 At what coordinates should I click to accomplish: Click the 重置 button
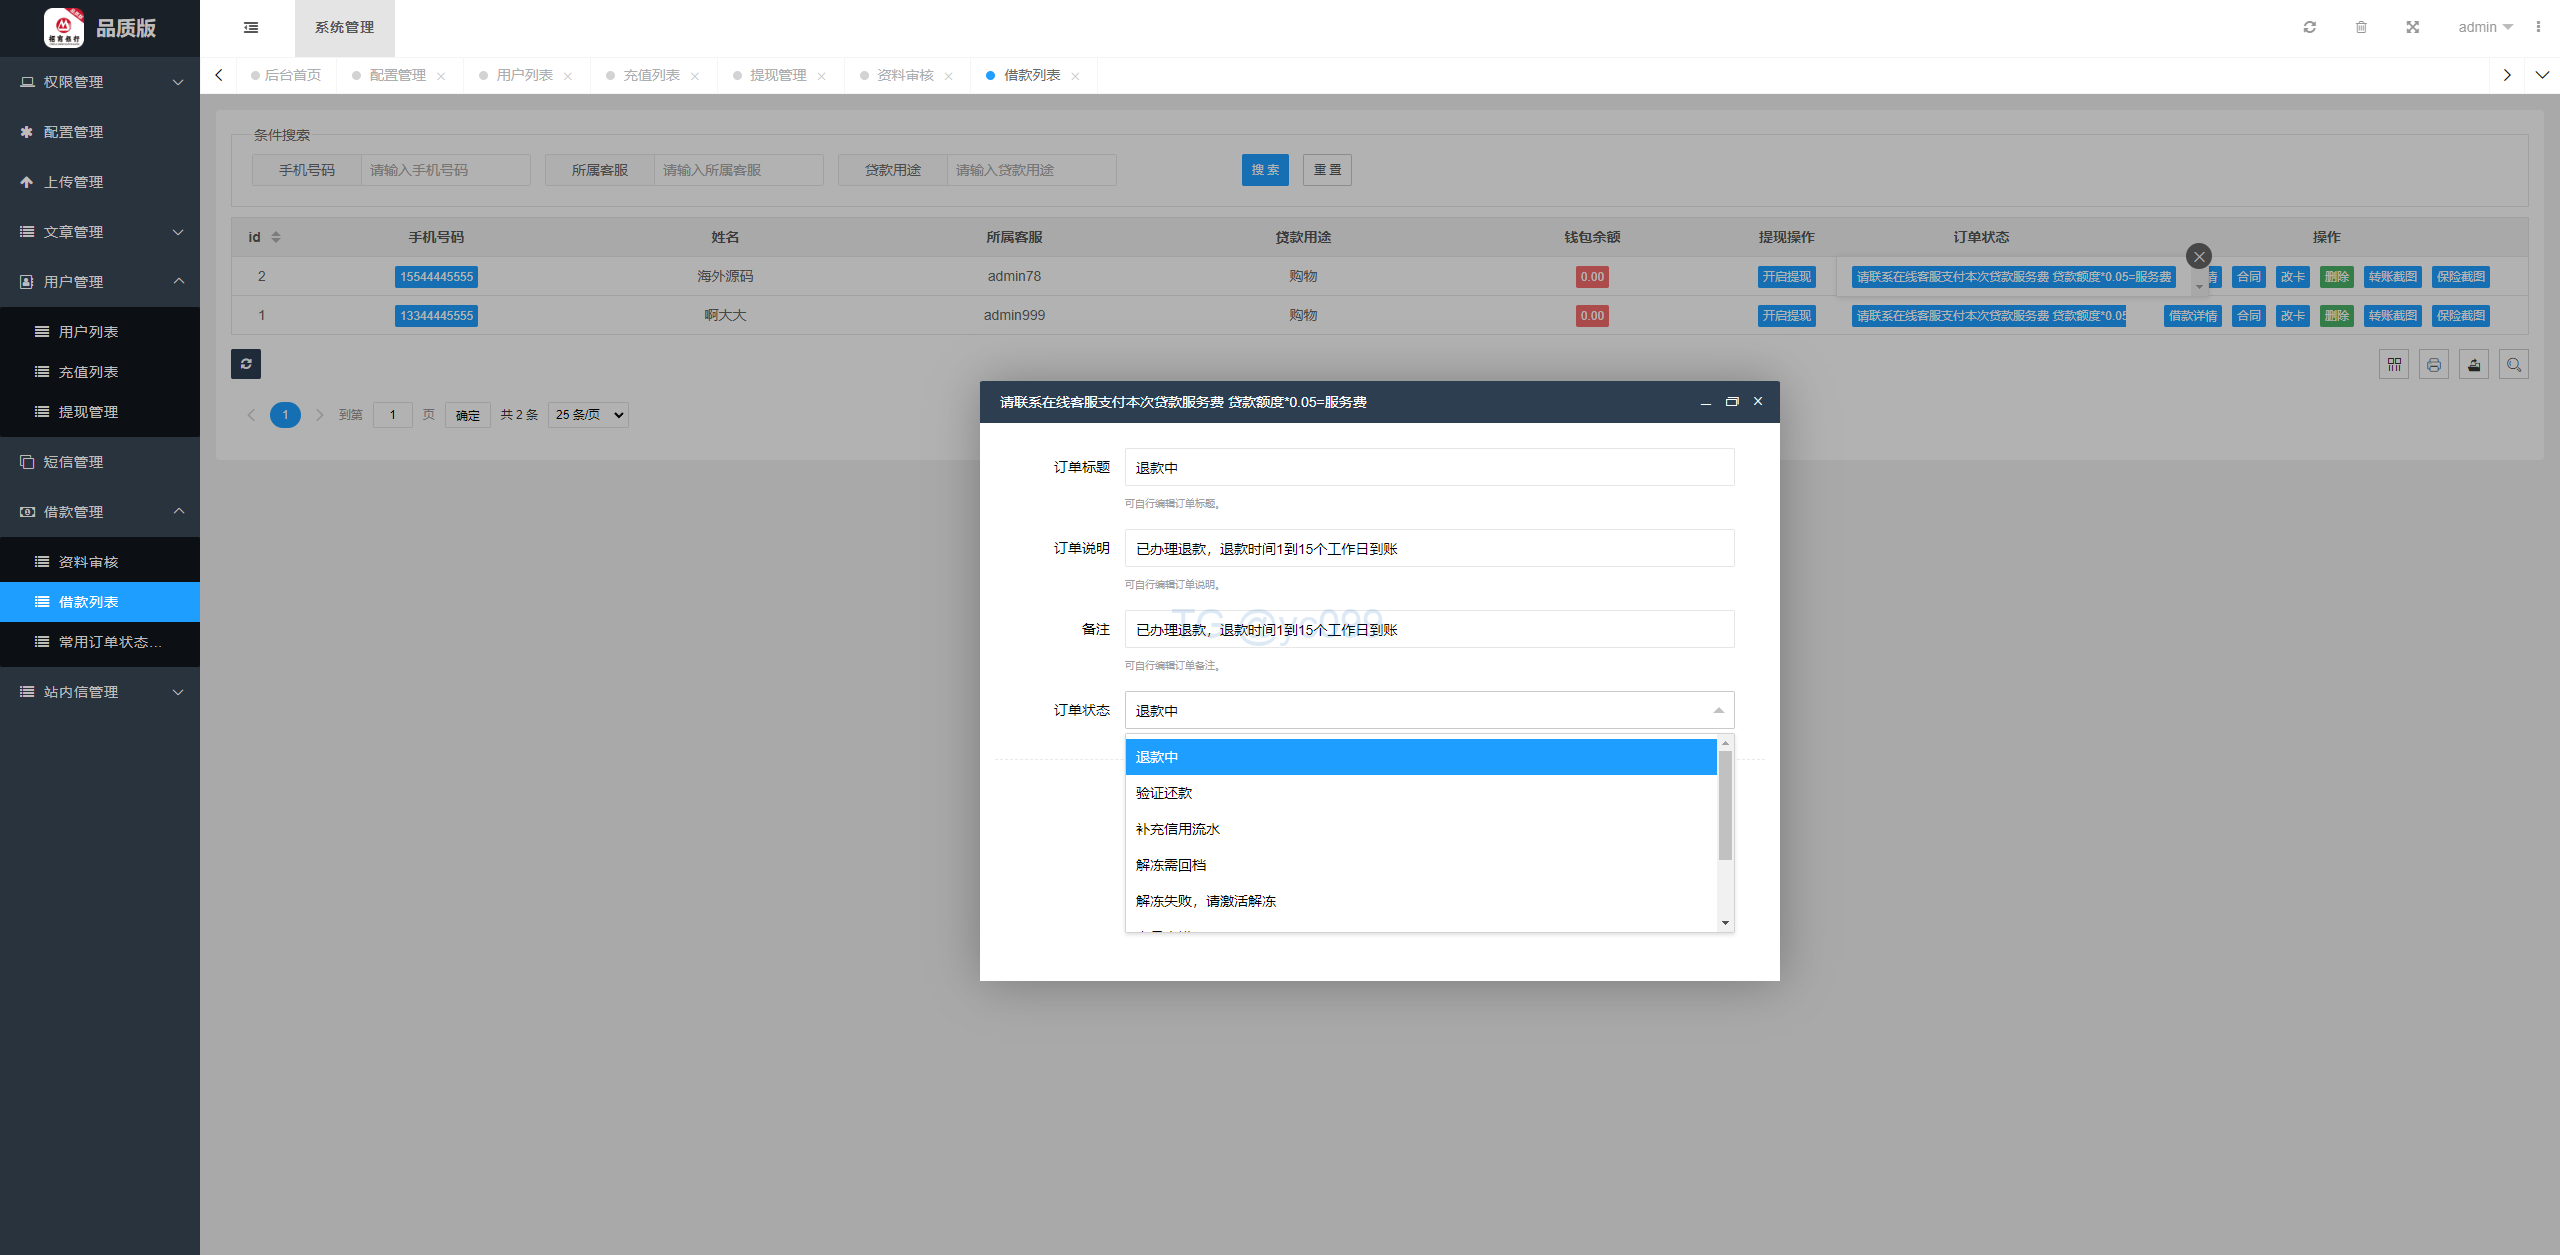1327,170
